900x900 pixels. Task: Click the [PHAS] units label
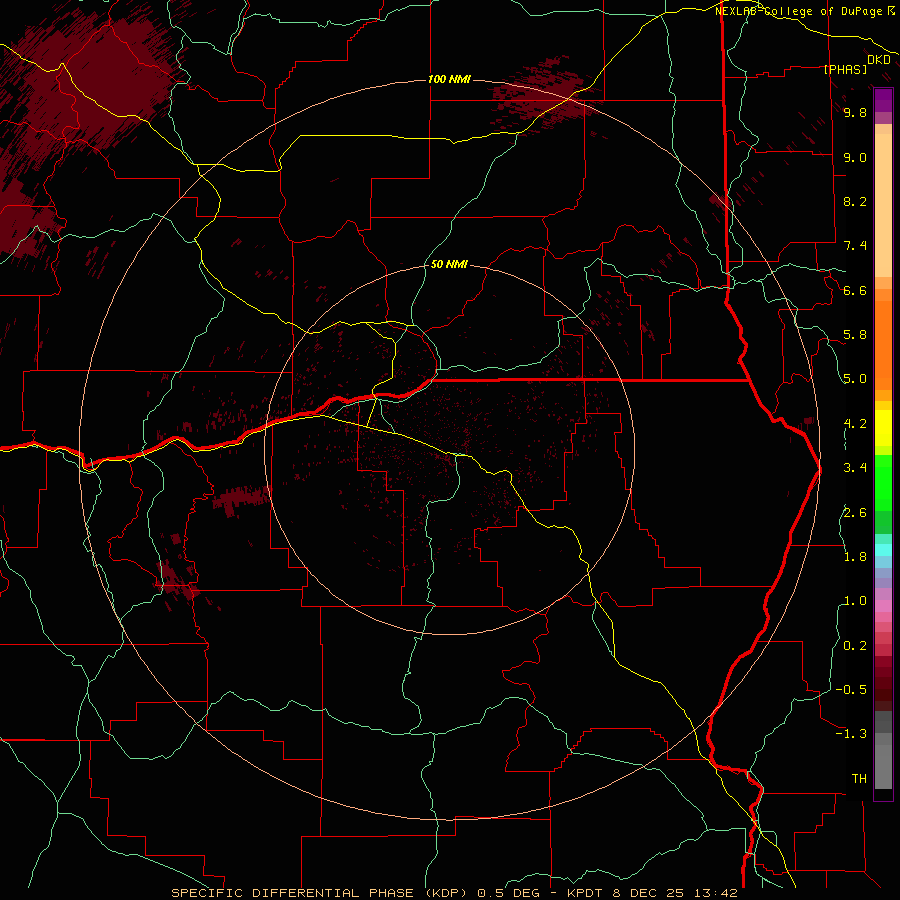point(845,69)
